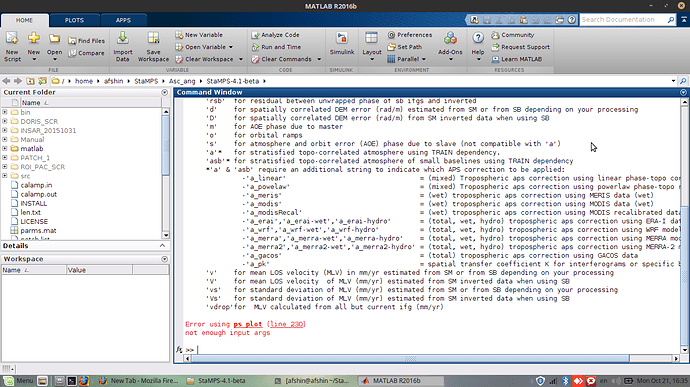Launch the Compare tool
Image resolution: width=690 pixels, height=387 pixels.
tap(87, 53)
